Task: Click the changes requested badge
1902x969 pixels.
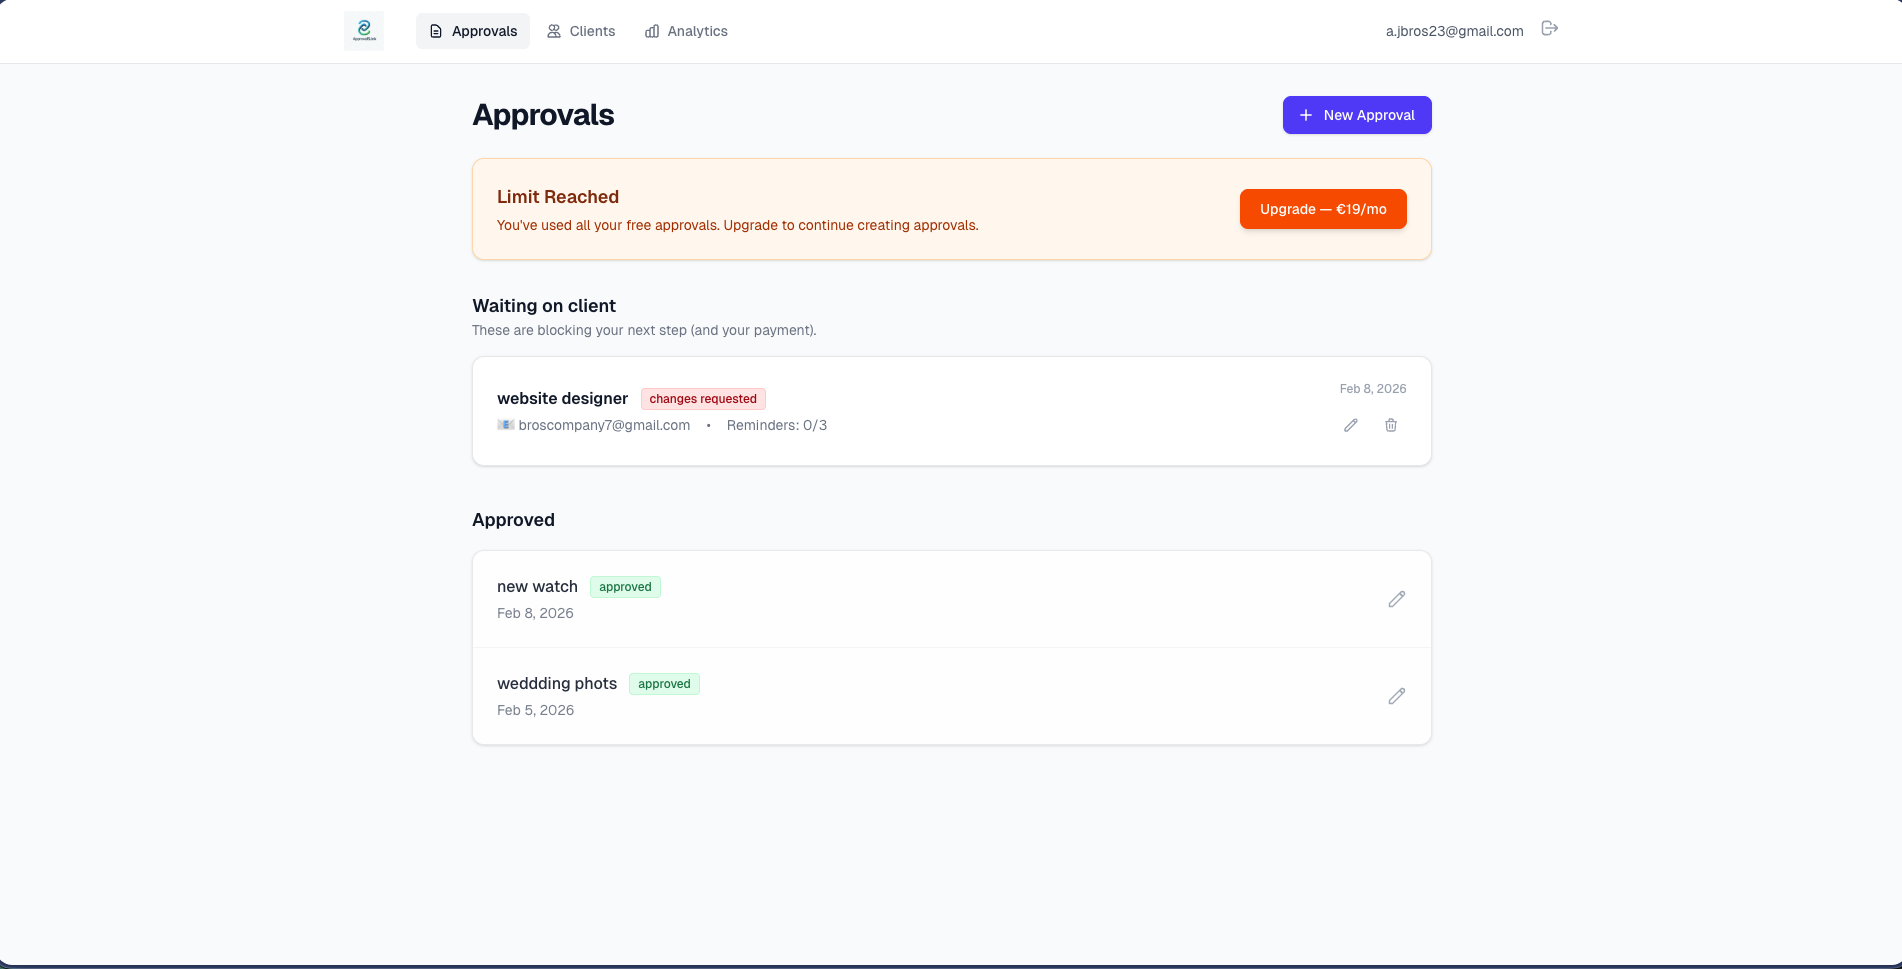Action: coord(702,399)
